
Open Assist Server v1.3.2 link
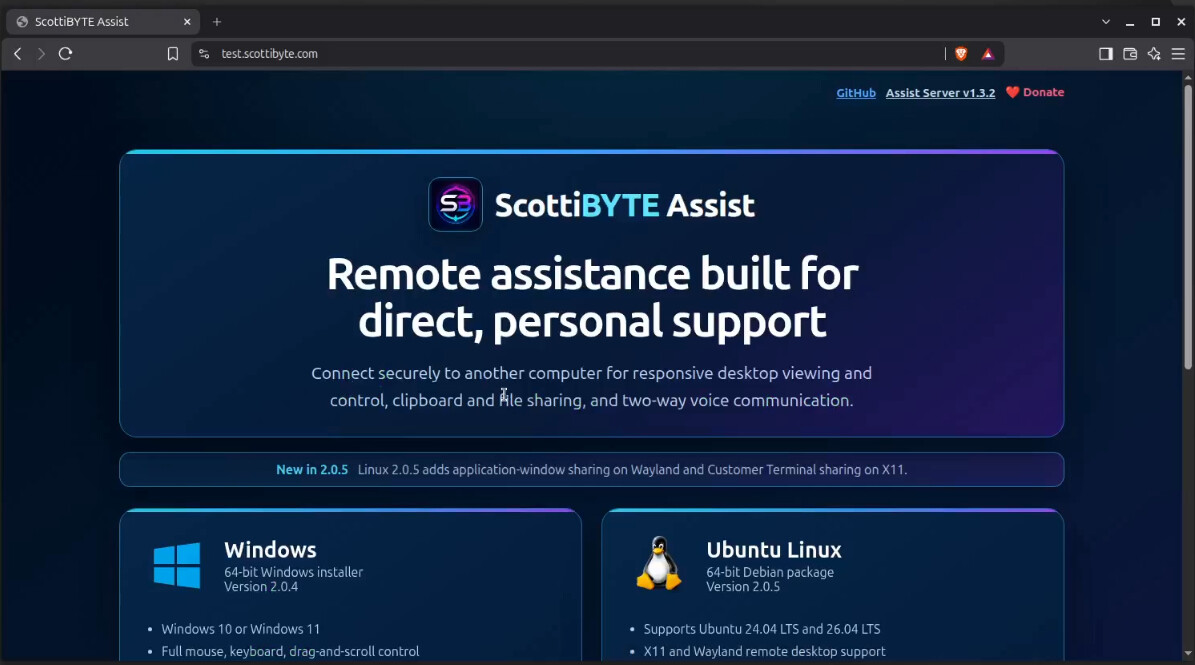point(940,93)
